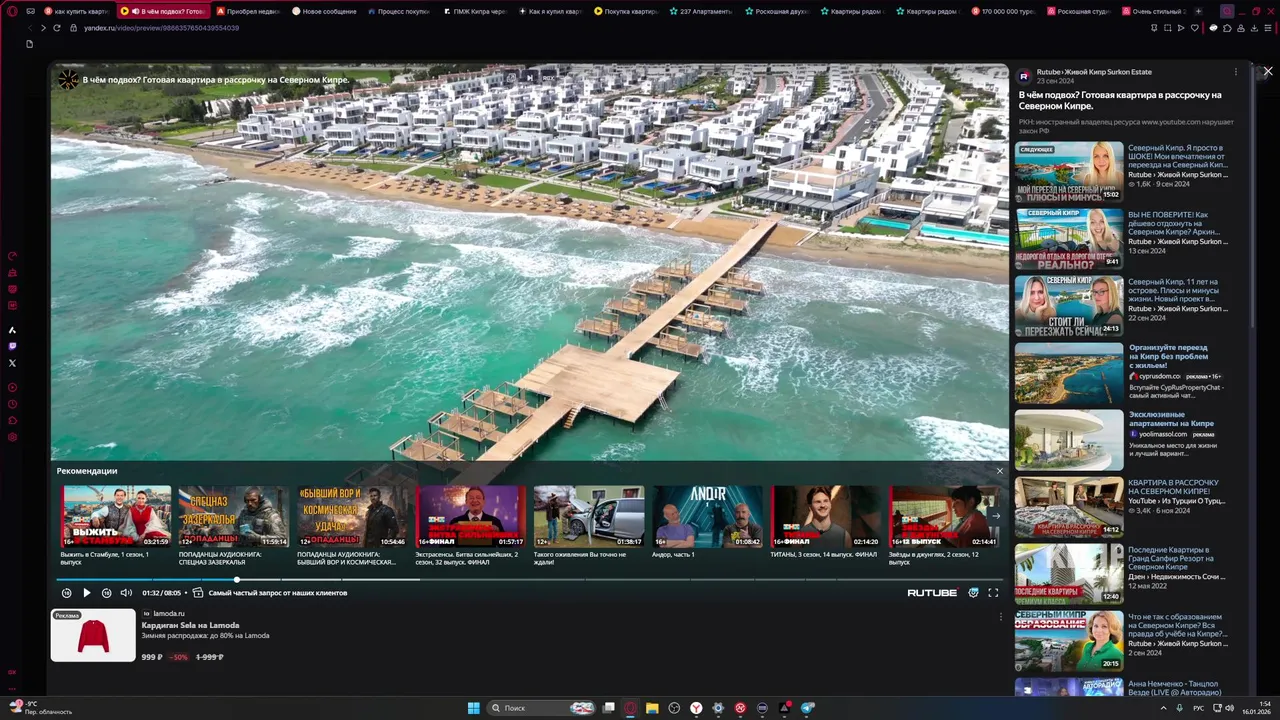Switch РУС keyboard language indicator
This screenshot has height=720, width=1280.
[x=1199, y=708]
